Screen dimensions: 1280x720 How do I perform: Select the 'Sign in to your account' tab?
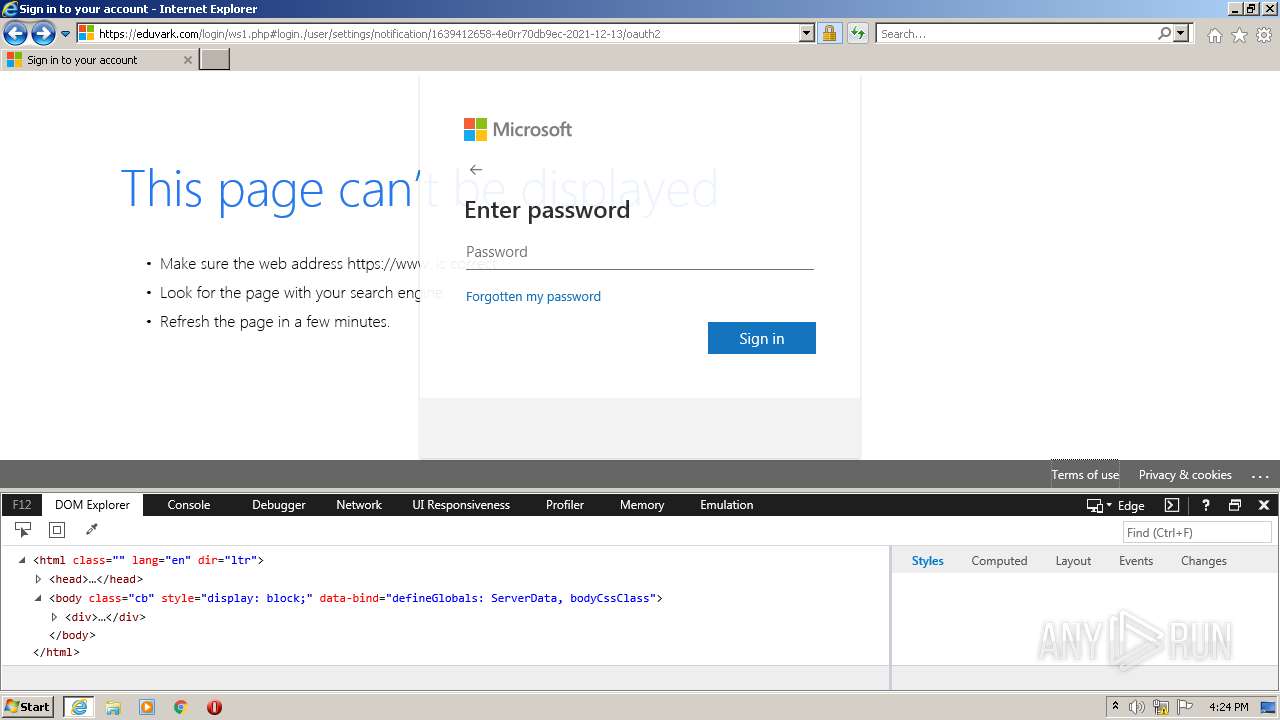point(98,60)
